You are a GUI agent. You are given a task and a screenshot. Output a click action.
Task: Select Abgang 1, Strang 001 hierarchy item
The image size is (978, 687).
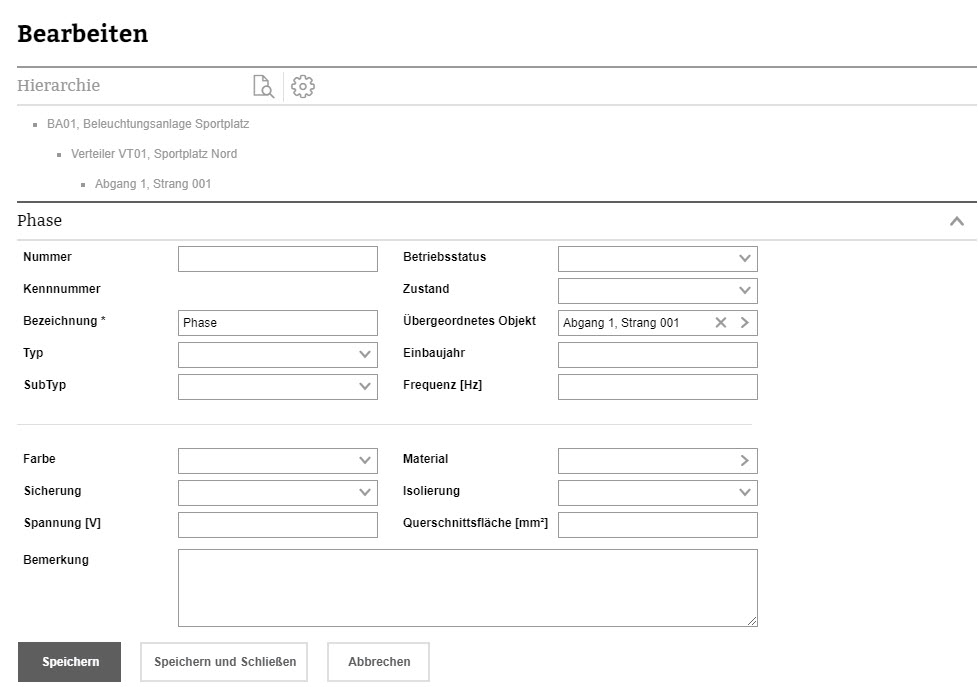coord(153,184)
